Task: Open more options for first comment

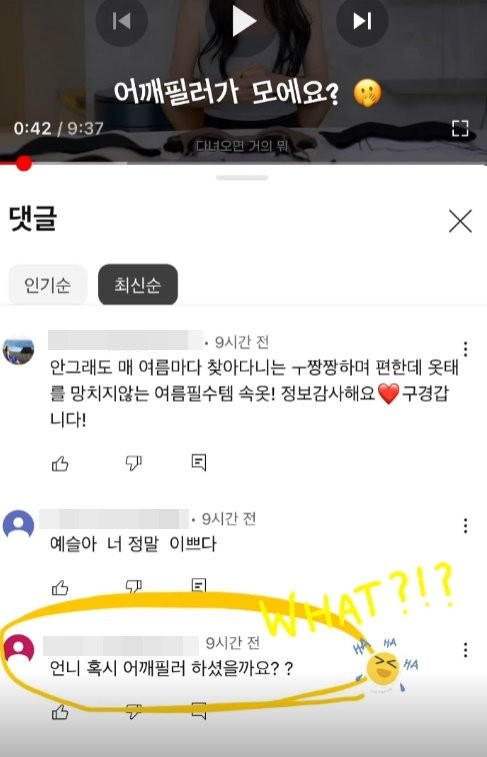Action: (x=465, y=349)
